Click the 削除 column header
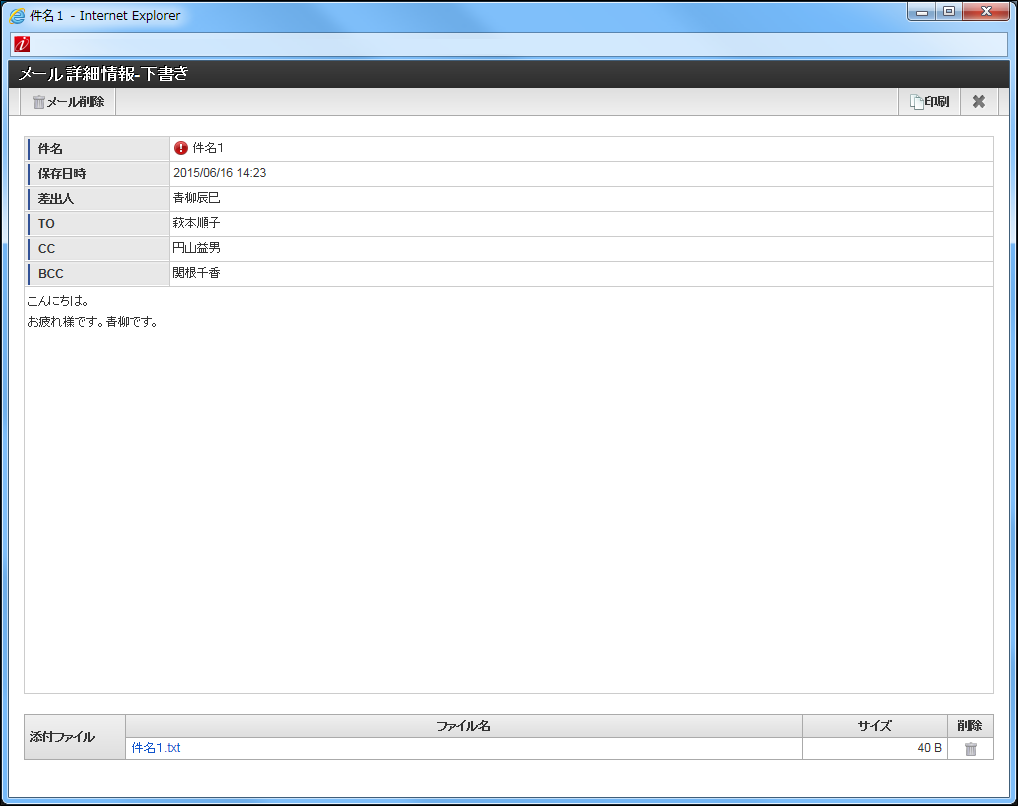Image resolution: width=1018 pixels, height=806 pixels. coord(970,726)
